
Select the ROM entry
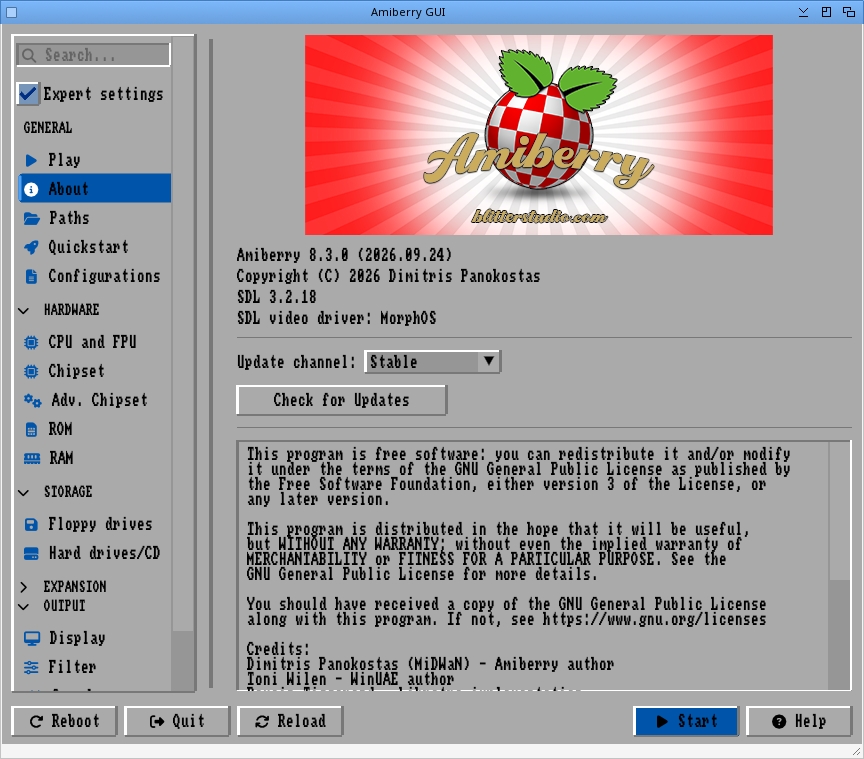click(x=95, y=429)
